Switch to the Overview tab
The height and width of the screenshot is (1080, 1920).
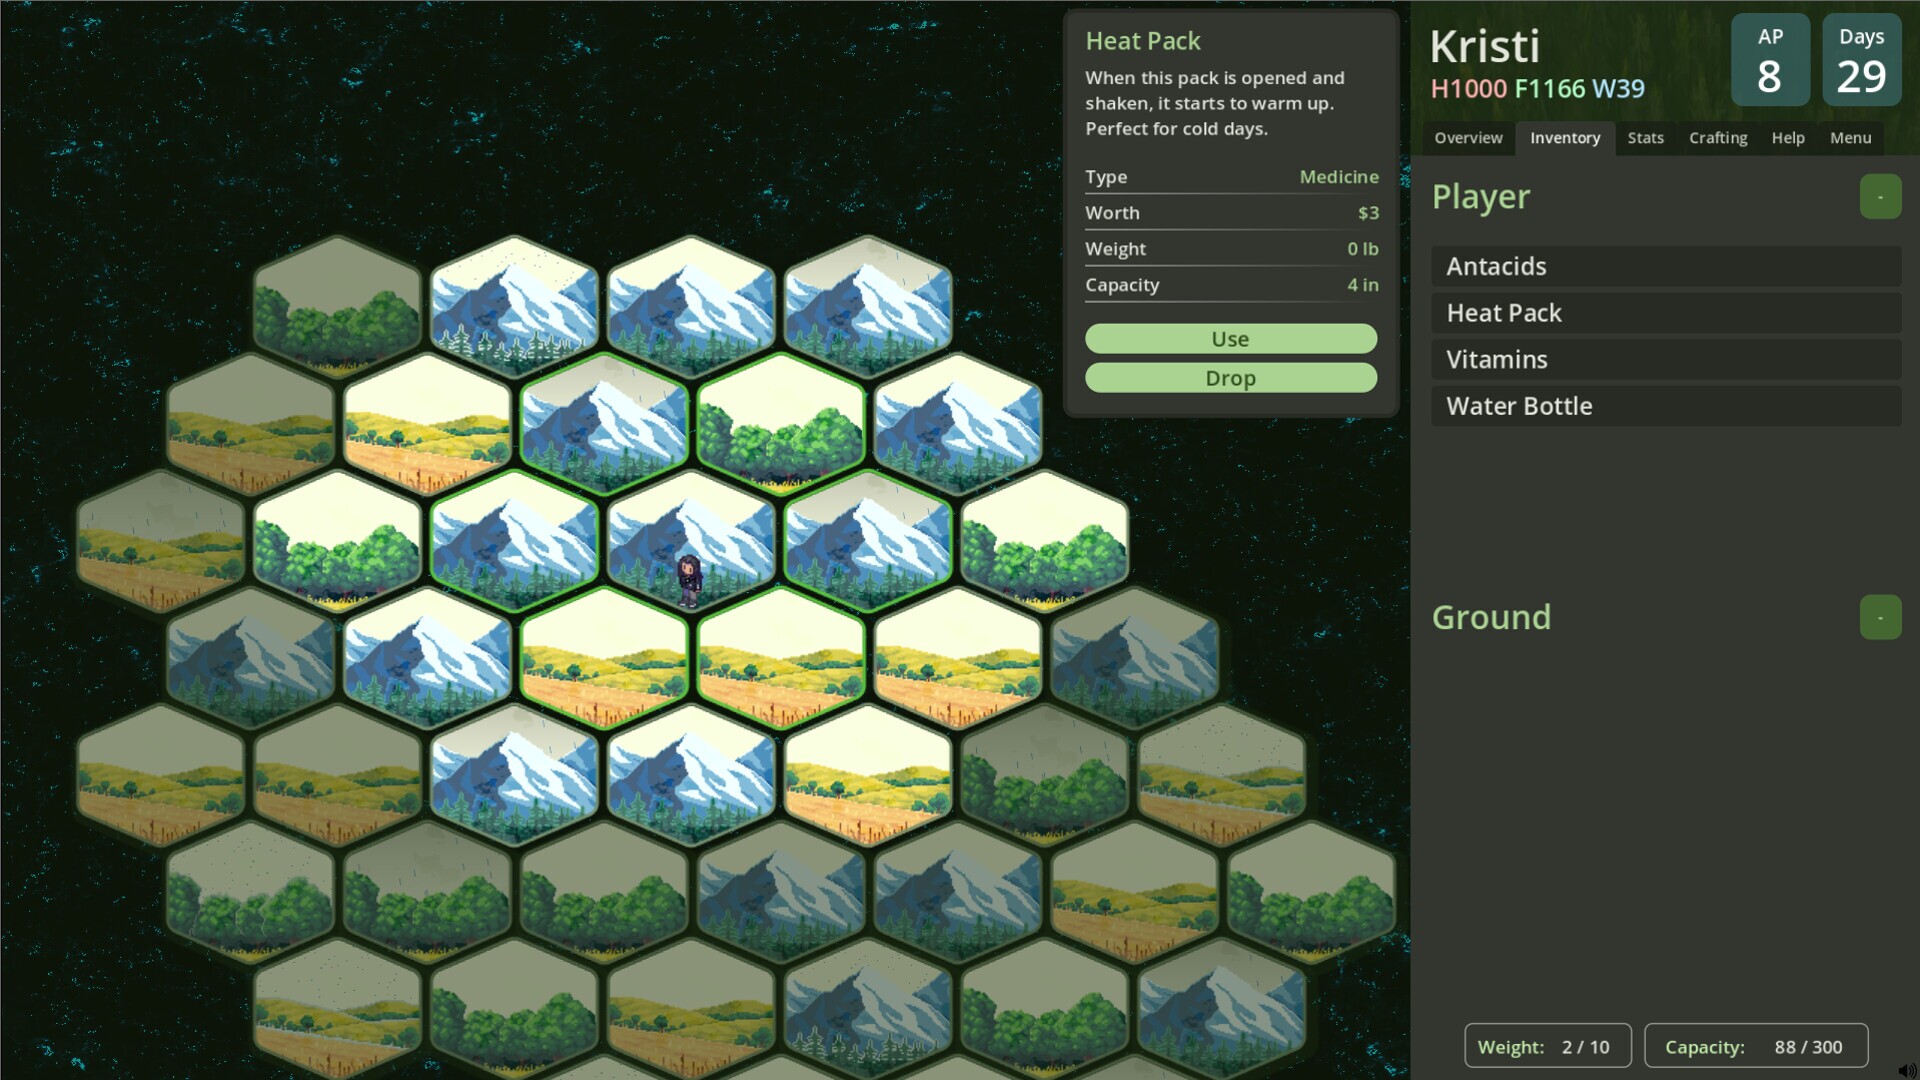[1467, 138]
